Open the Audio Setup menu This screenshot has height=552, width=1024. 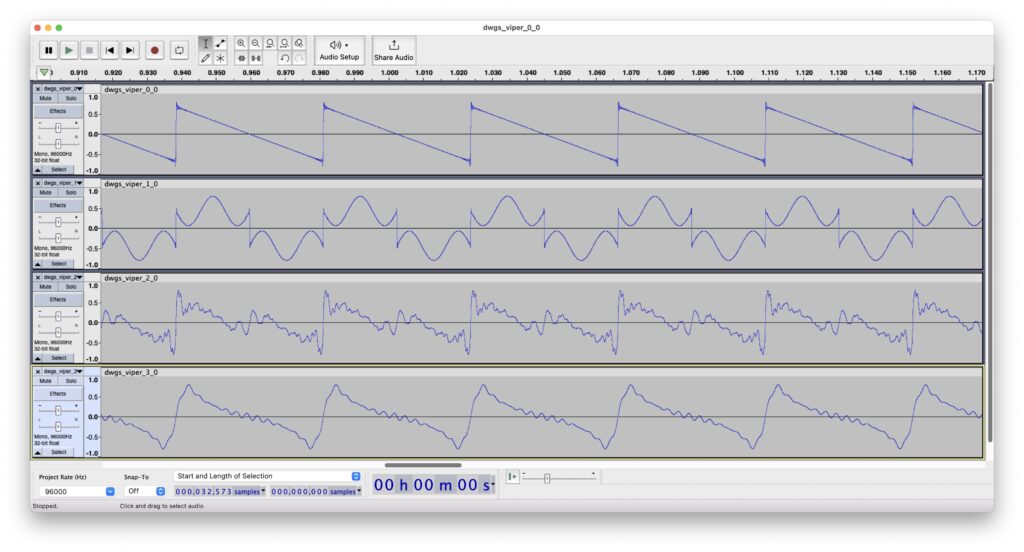click(x=339, y=50)
